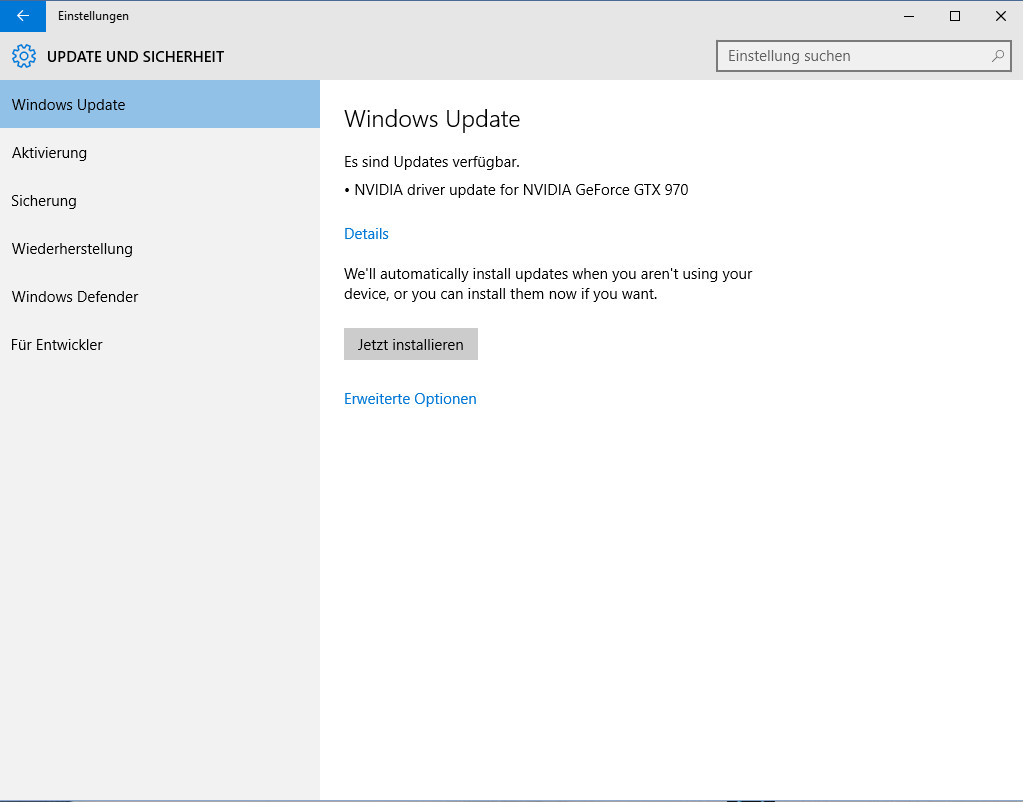
Task: Minimize the Einstellungen window
Action: click(909, 16)
